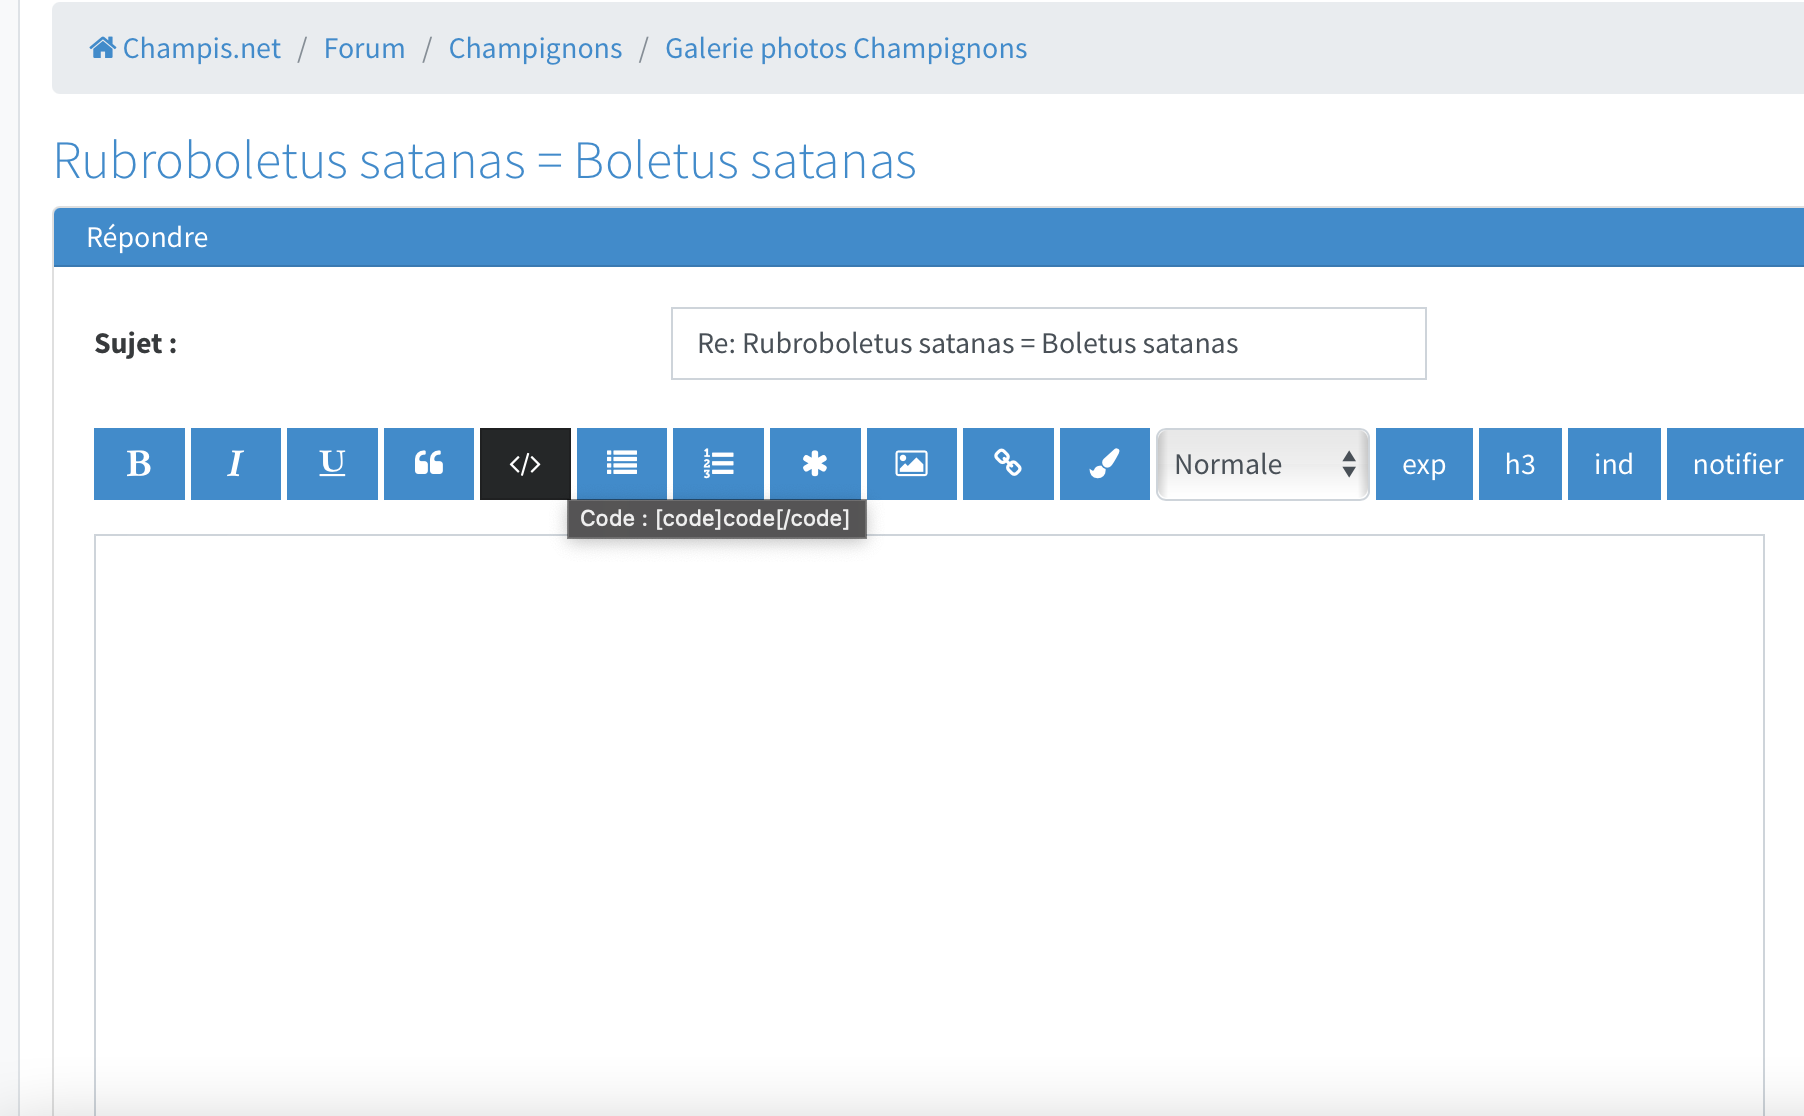This screenshot has width=1804, height=1116.
Task: Insert an unordered bullet list
Action: click(x=621, y=464)
